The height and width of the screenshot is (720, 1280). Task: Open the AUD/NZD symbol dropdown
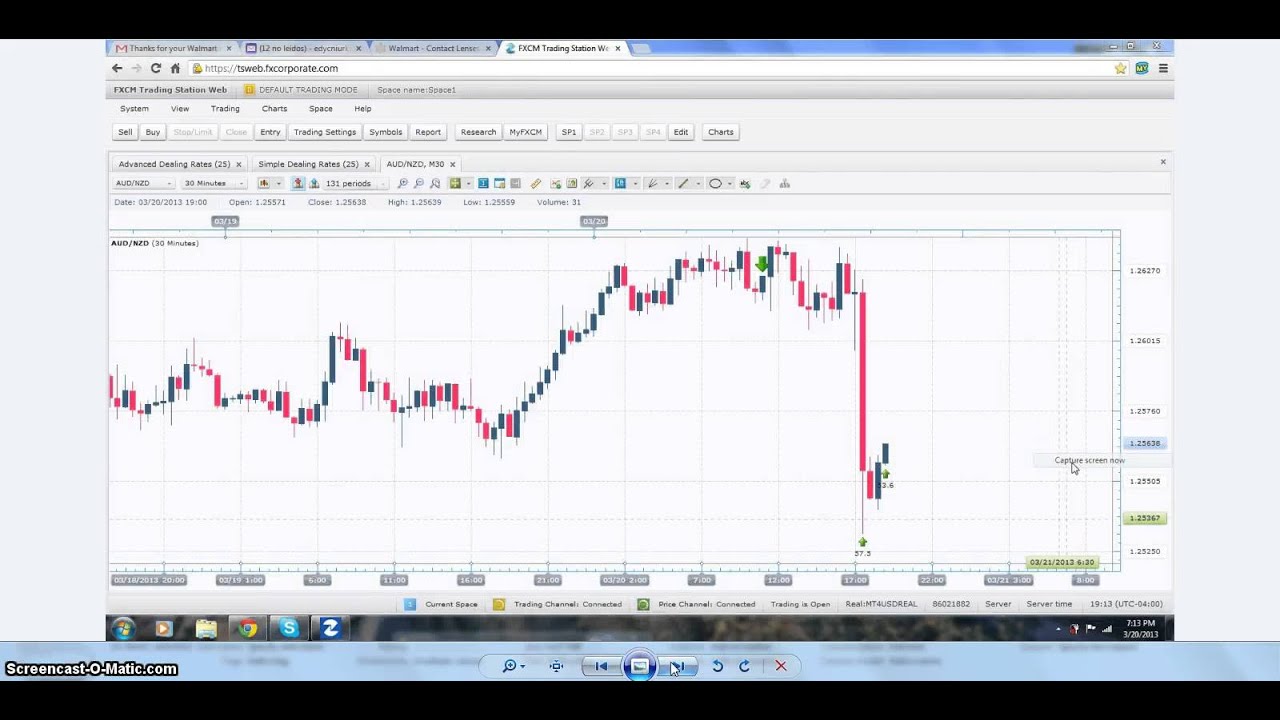[x=144, y=184]
